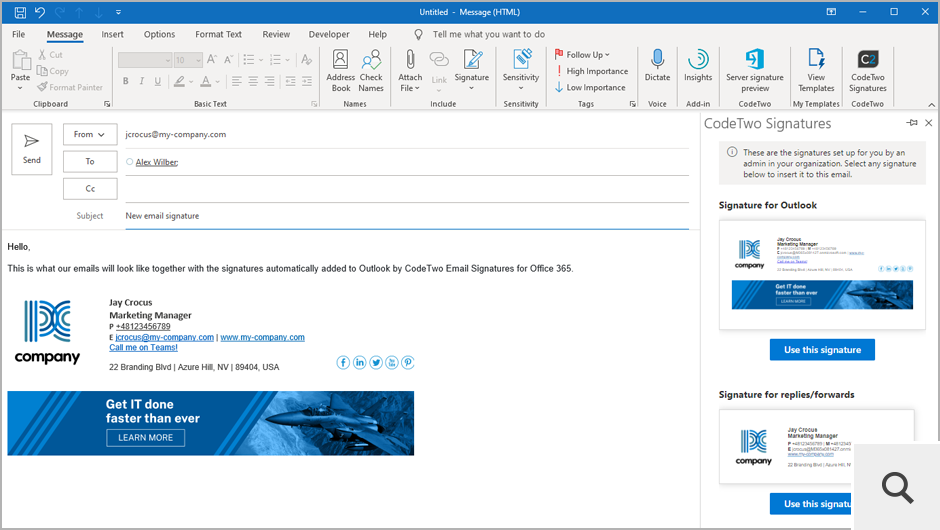Viewport: 940px width, 530px height.
Task: Start a numbered list
Action: point(275,59)
